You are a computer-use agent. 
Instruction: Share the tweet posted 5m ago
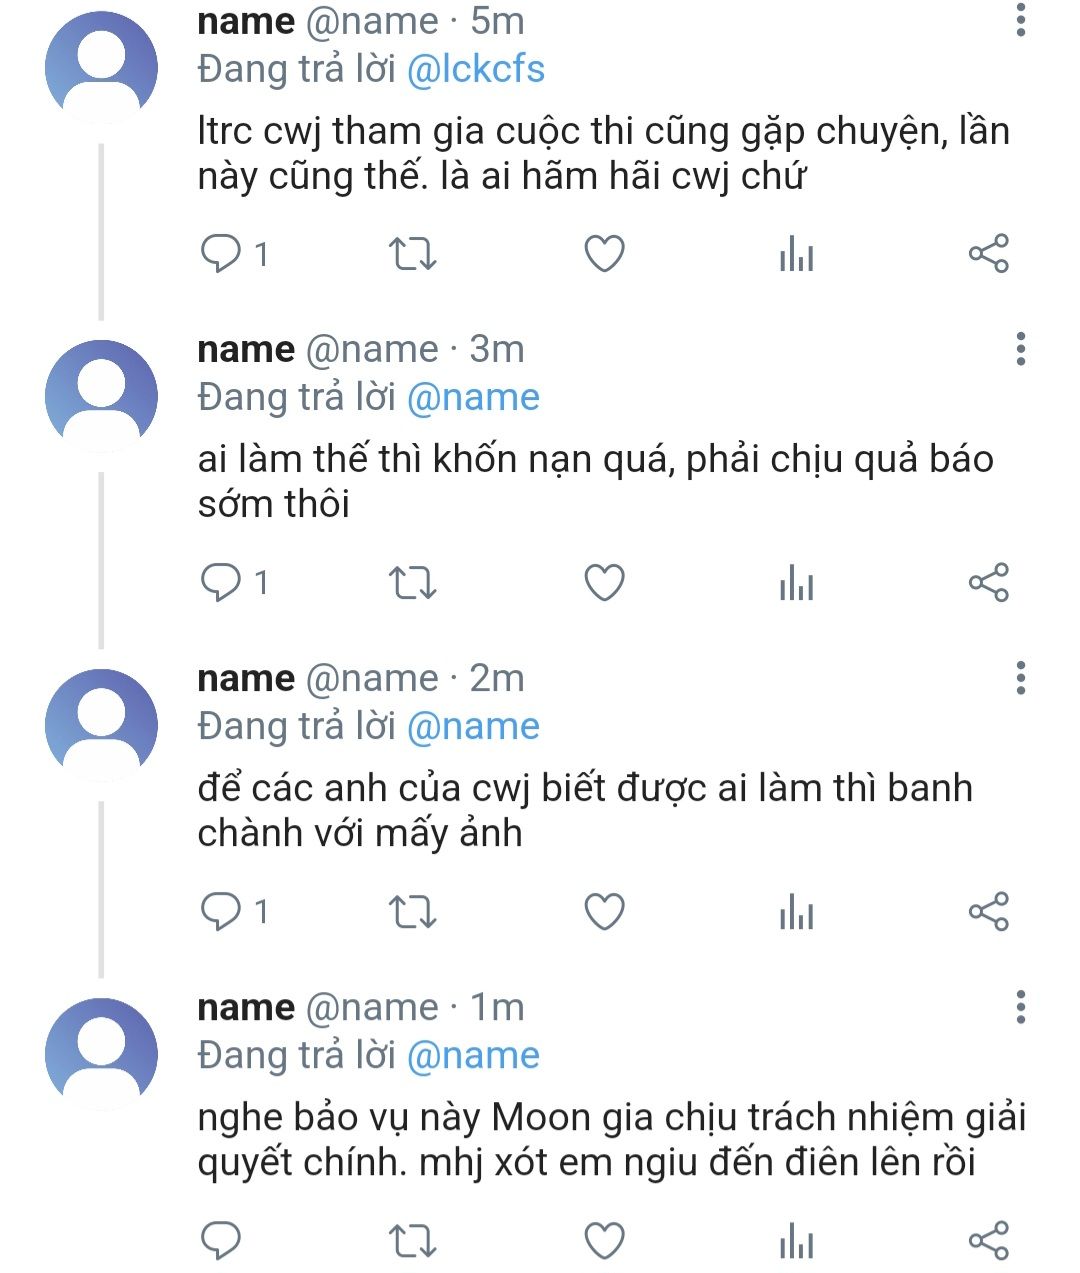pos(988,254)
